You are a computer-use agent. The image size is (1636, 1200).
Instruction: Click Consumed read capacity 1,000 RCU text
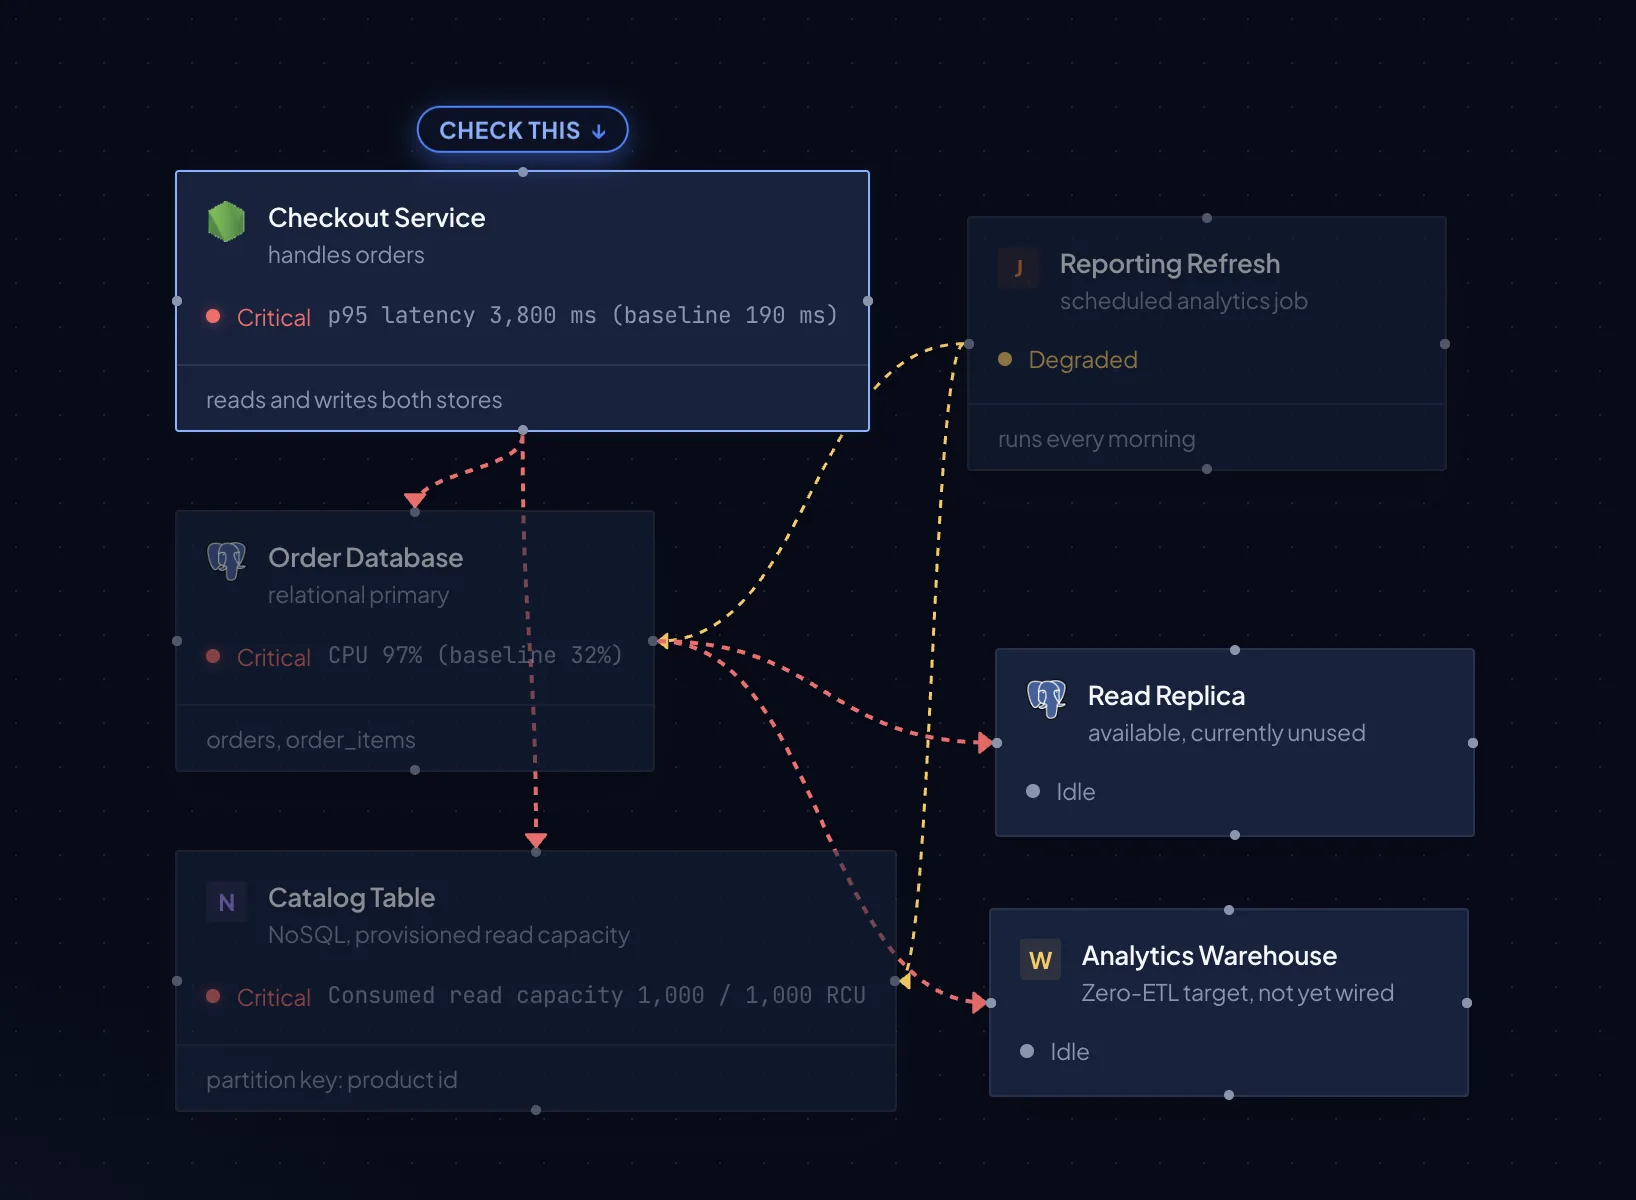point(597,996)
